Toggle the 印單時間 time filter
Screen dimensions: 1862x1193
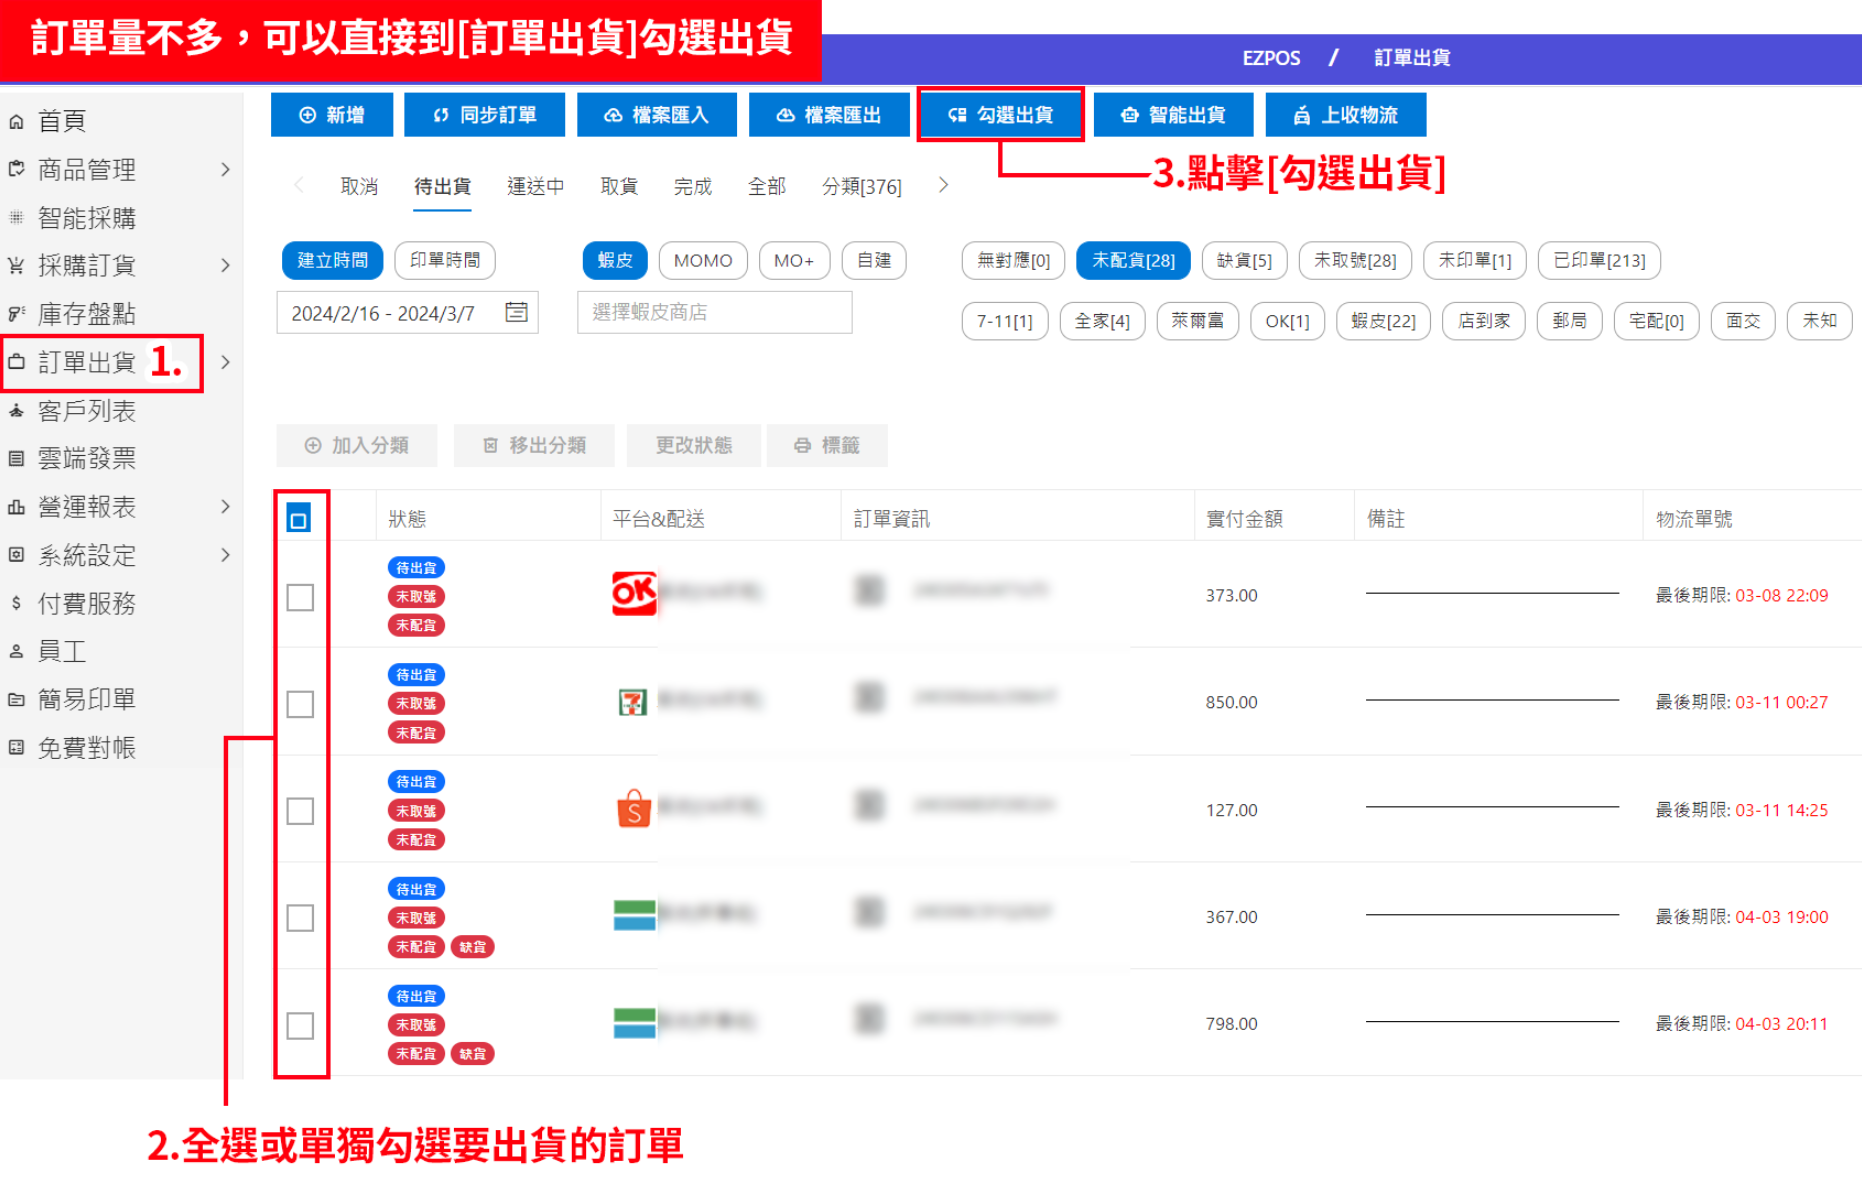[x=445, y=260]
